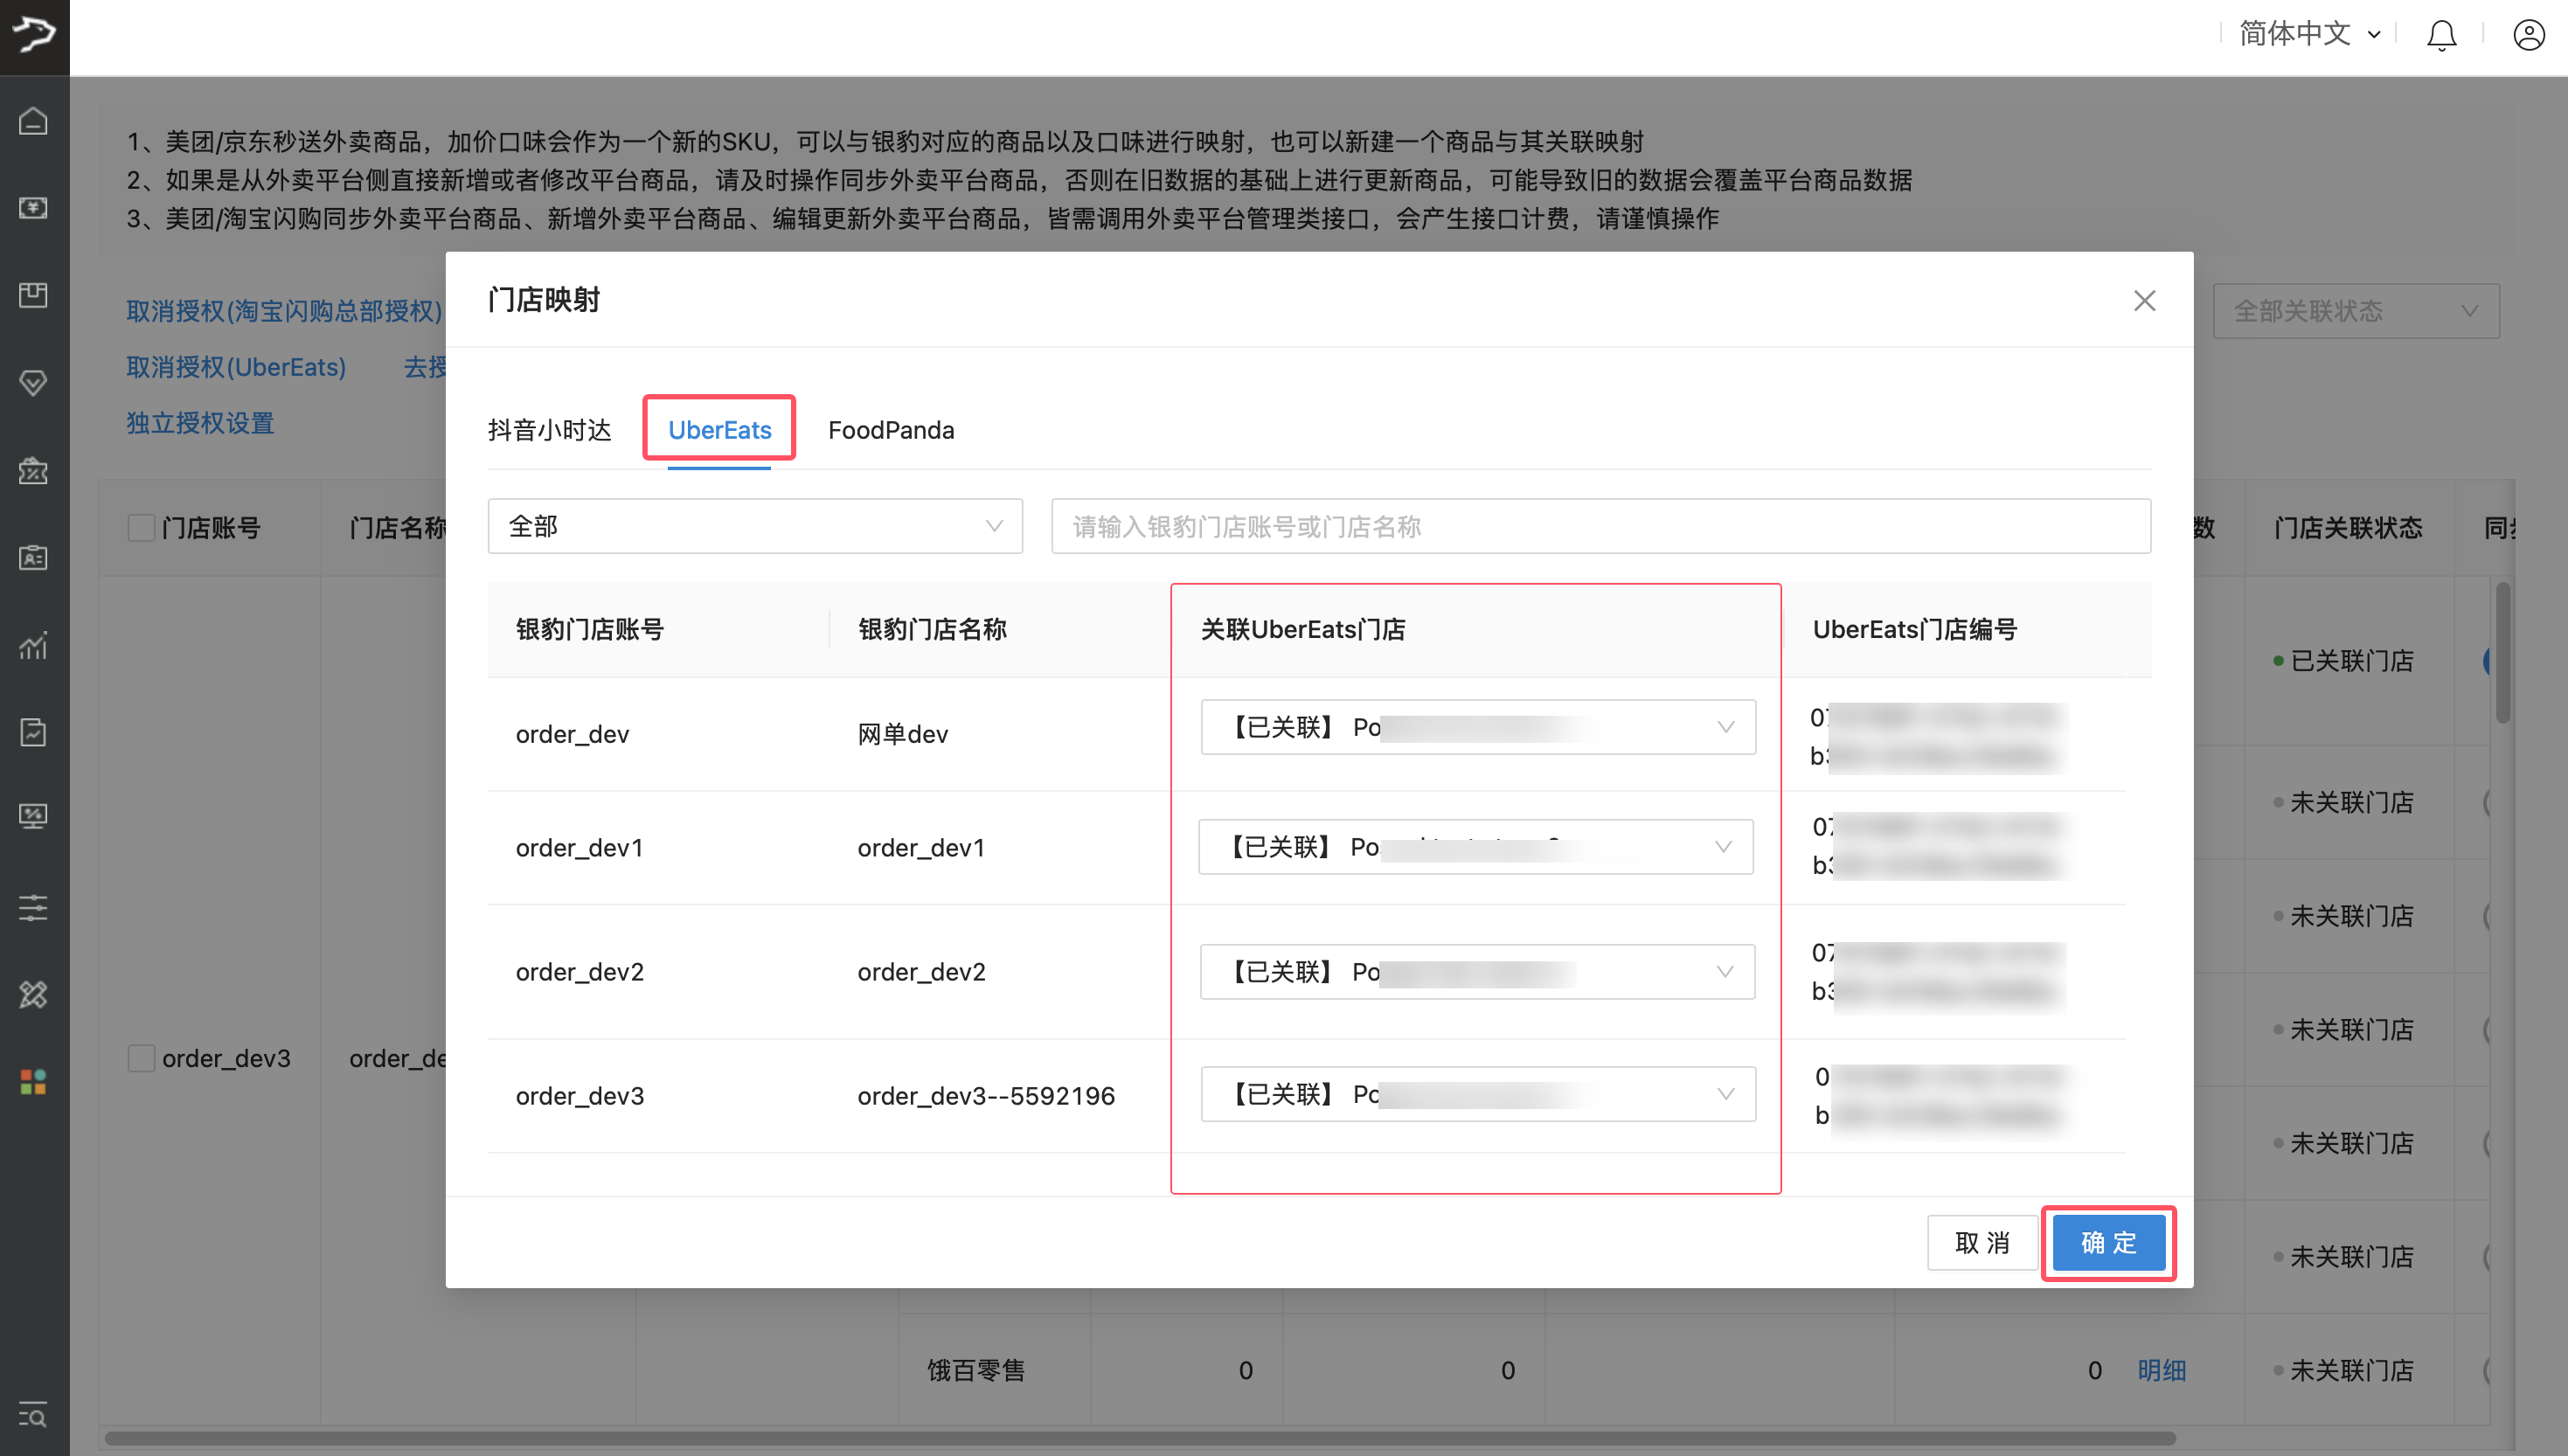Open the colorful app grid icon in the sidebar
This screenshot has height=1456, width=2568.
34,1082
